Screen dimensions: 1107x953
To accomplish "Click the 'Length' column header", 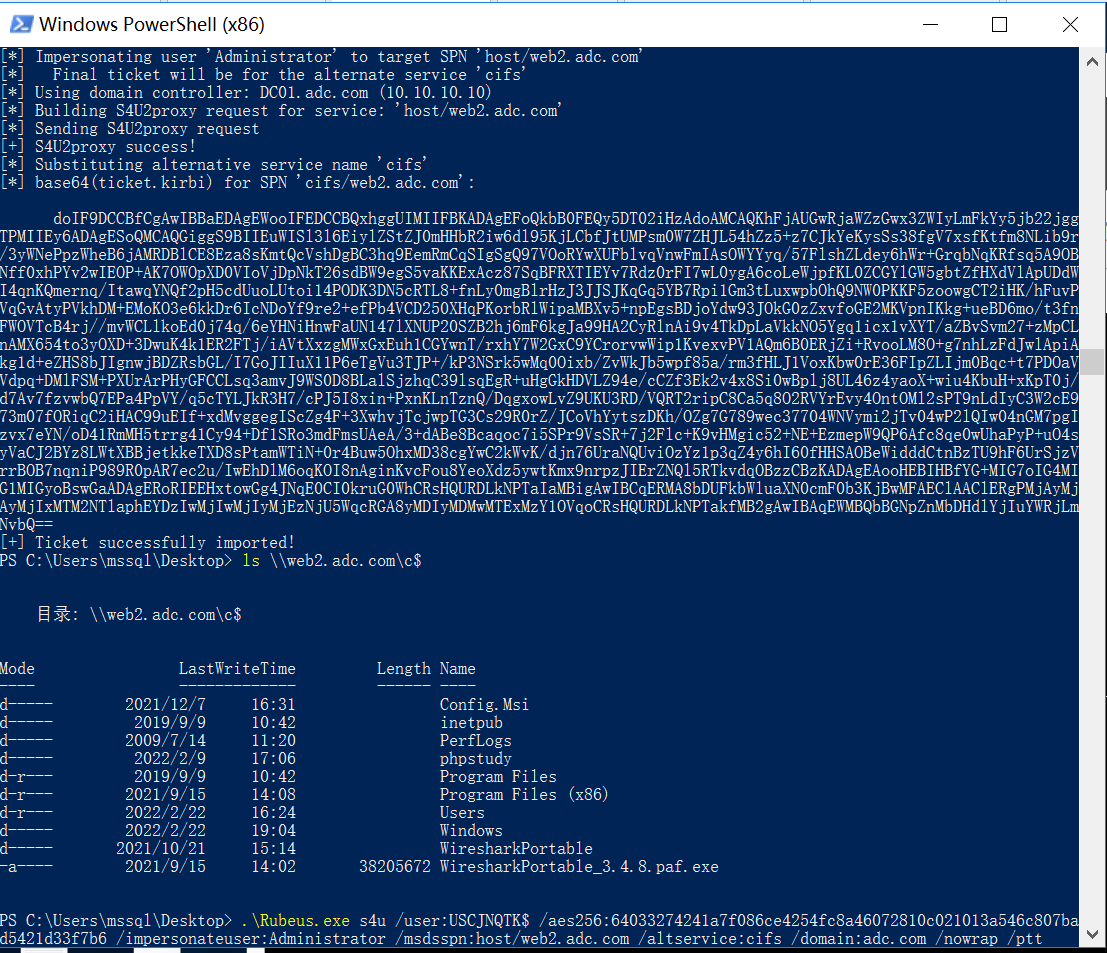I will tap(403, 669).
